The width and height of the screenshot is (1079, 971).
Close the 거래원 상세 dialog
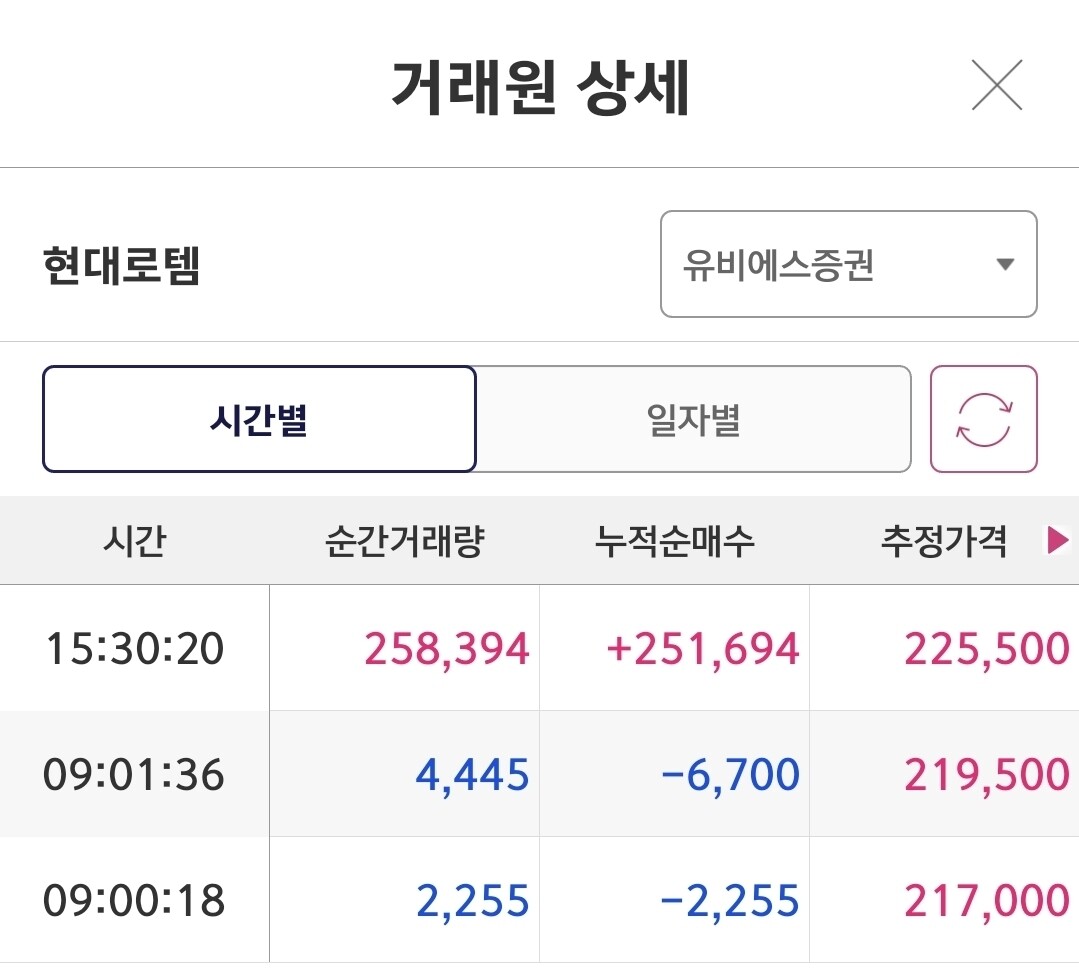point(997,86)
